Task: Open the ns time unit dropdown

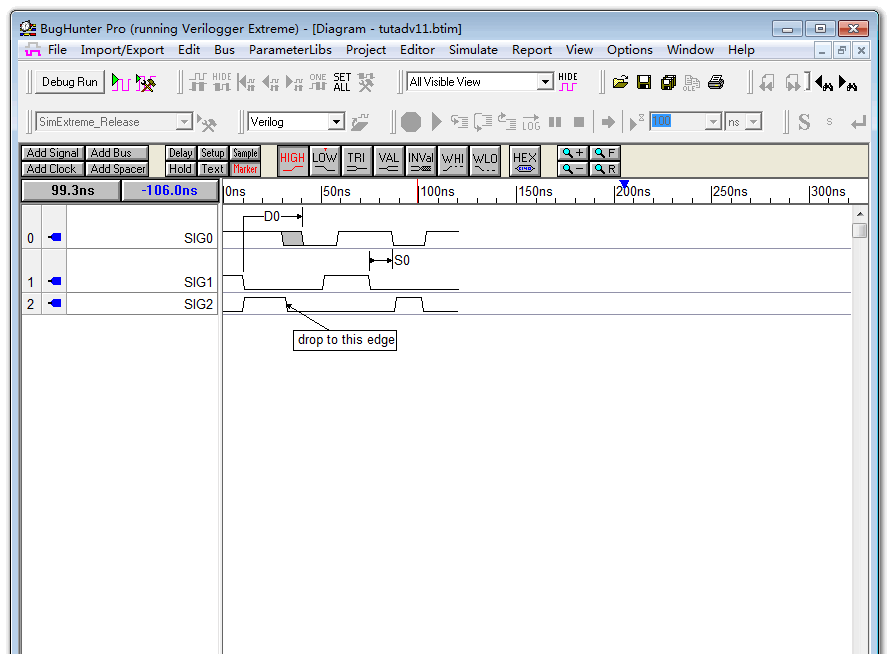Action: coord(753,122)
